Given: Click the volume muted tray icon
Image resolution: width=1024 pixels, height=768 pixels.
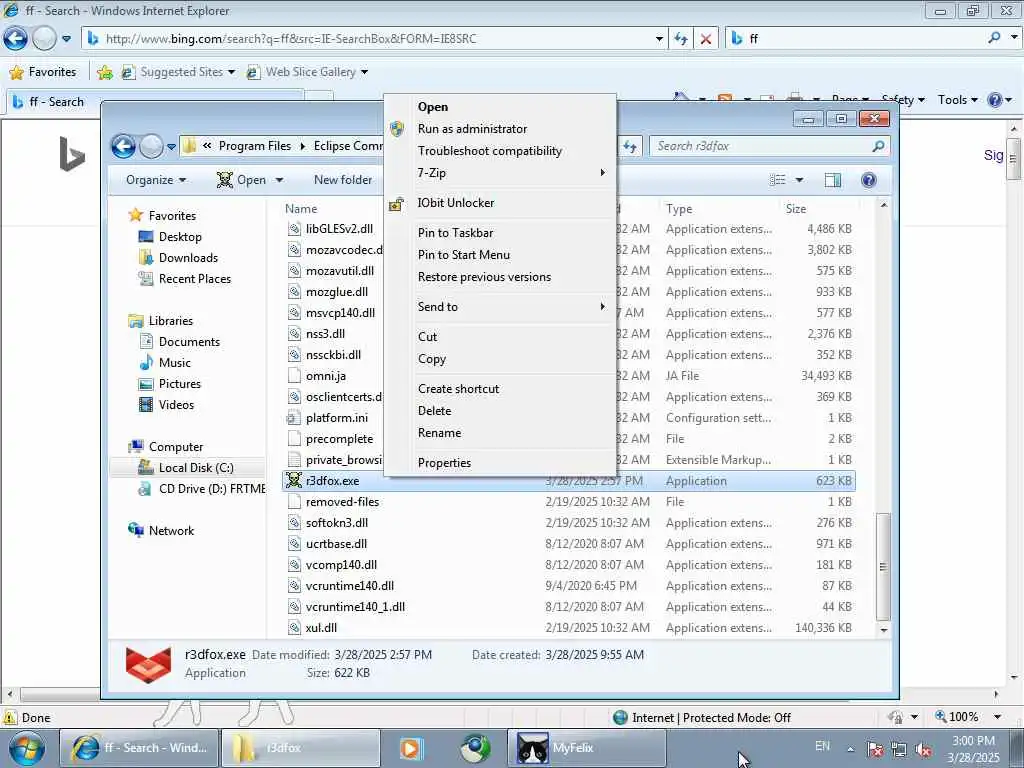Looking at the screenshot, I should 923,750.
